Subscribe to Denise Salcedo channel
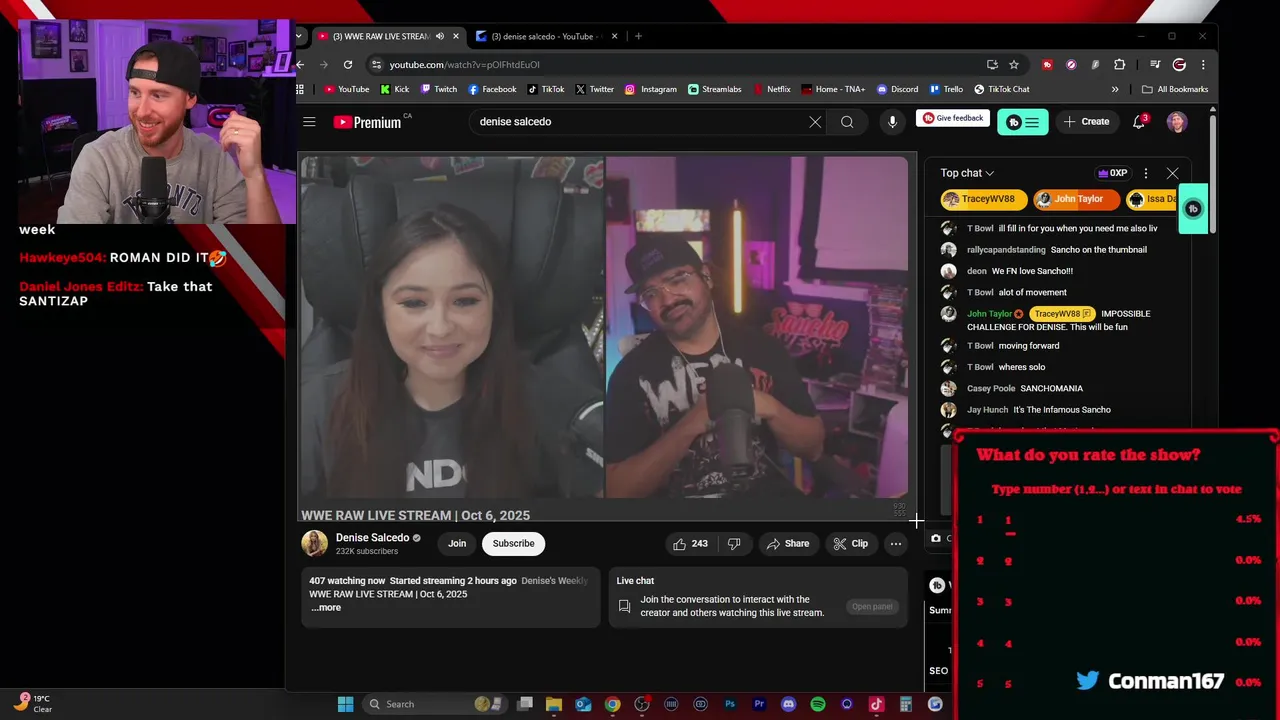Viewport: 1280px width, 720px height. tap(513, 544)
